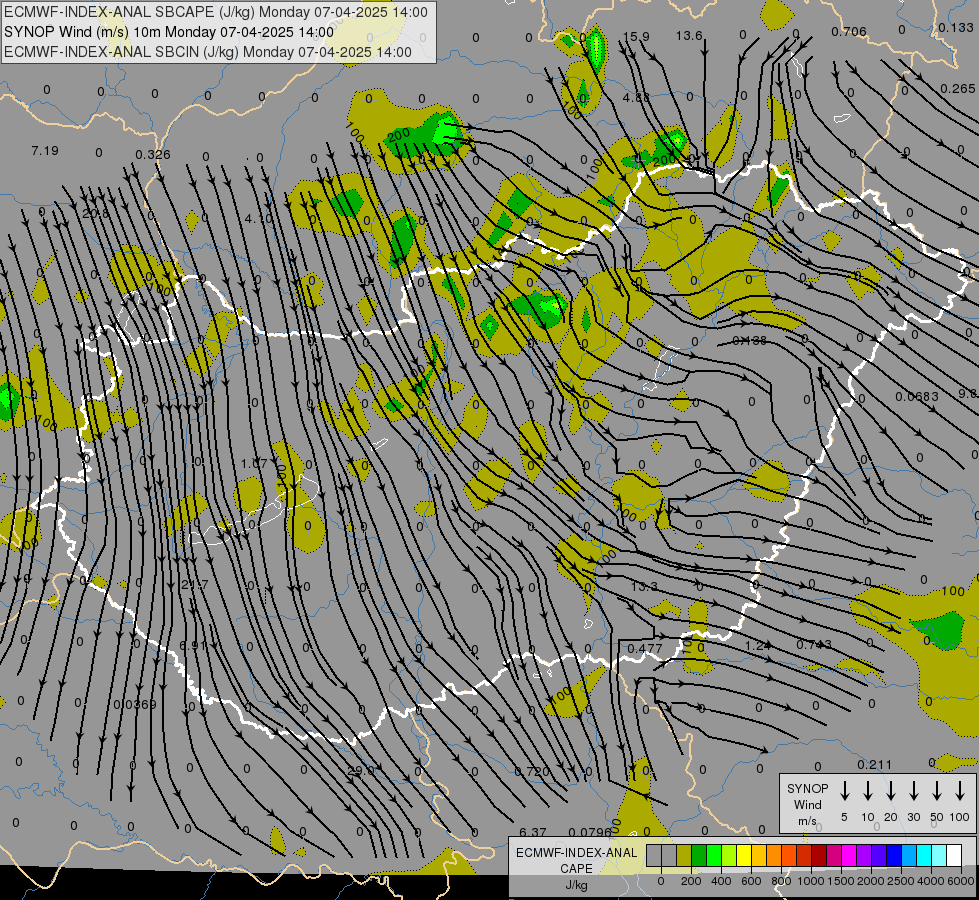Image resolution: width=979 pixels, height=900 pixels.
Task: Click the 6000 tick label in CAPE legend
Action: (x=961, y=881)
